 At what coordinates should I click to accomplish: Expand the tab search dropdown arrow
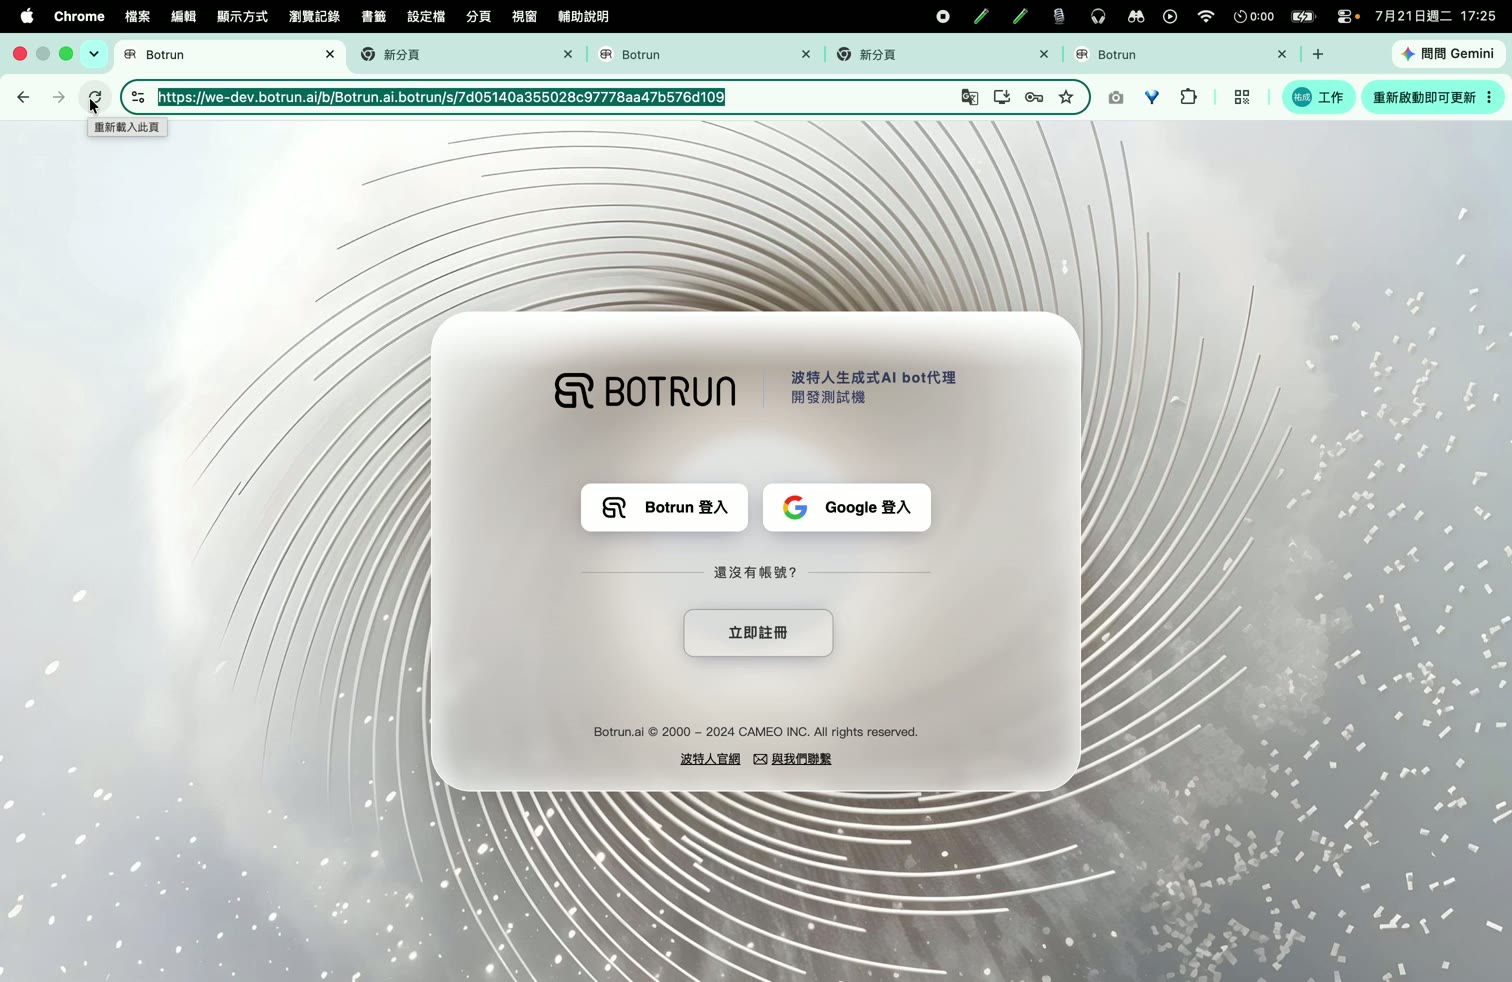coord(94,54)
